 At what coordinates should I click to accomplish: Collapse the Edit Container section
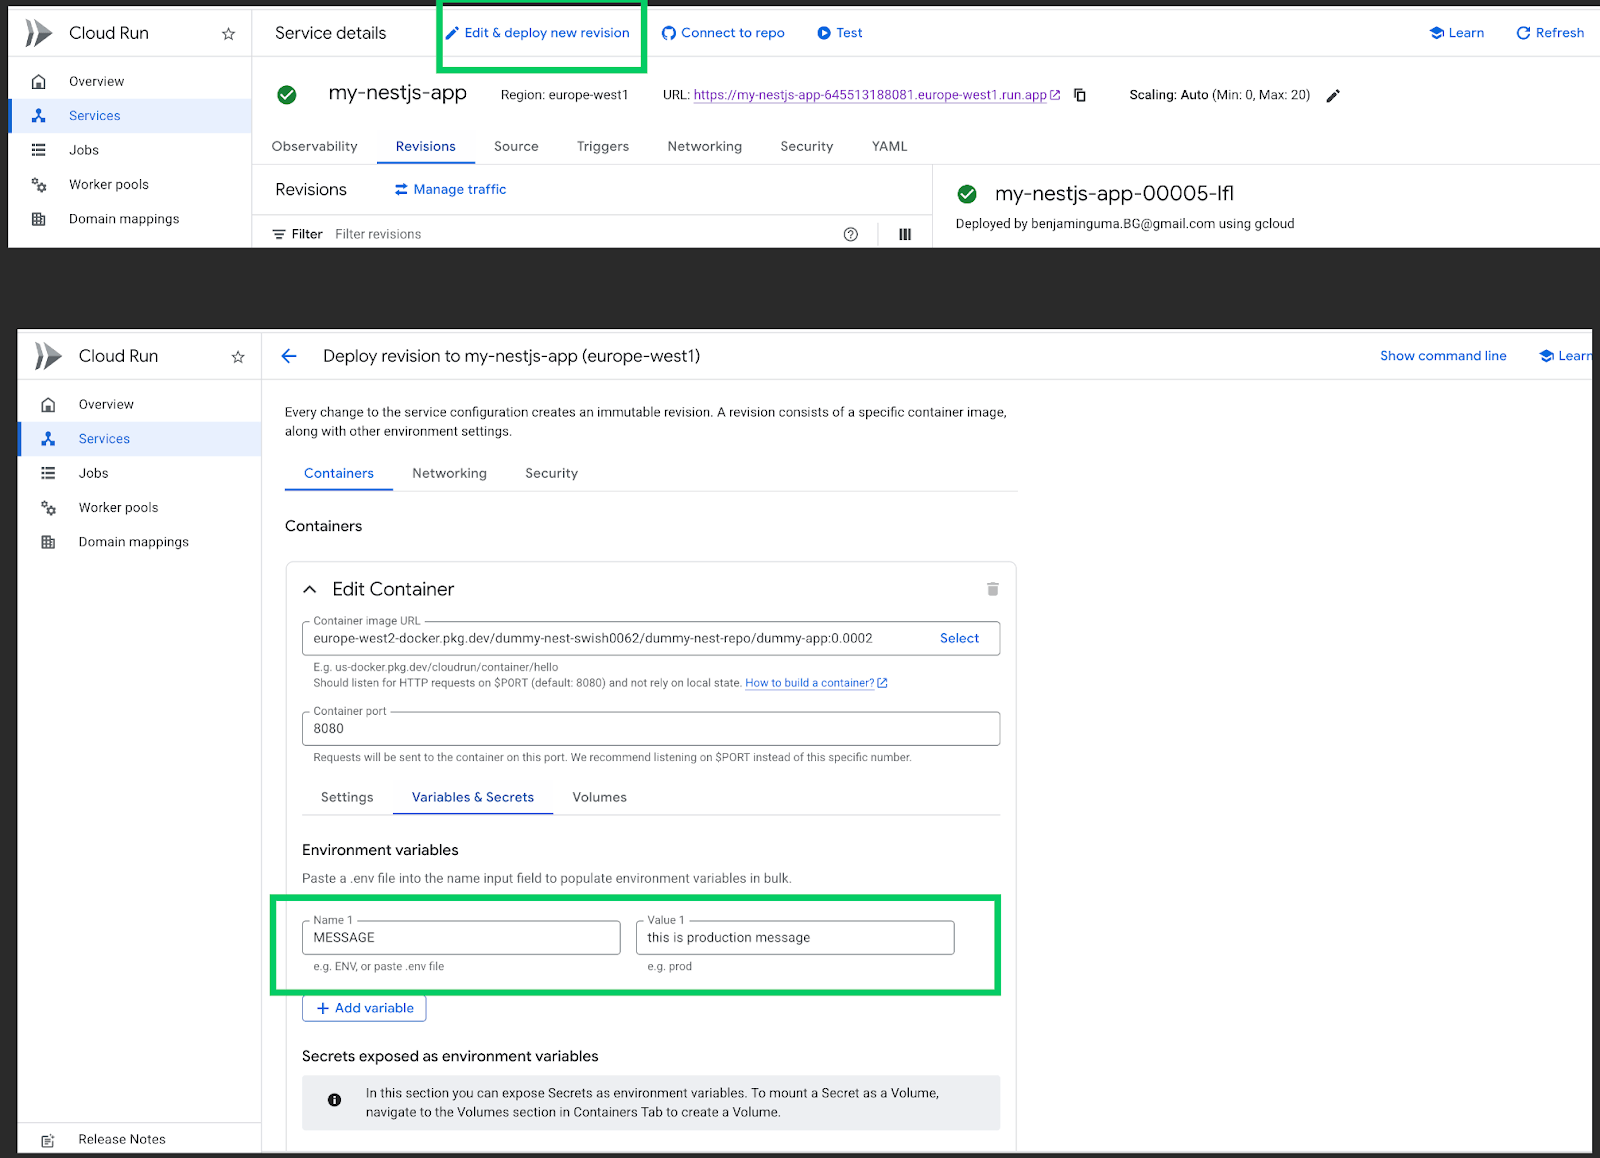(x=310, y=589)
